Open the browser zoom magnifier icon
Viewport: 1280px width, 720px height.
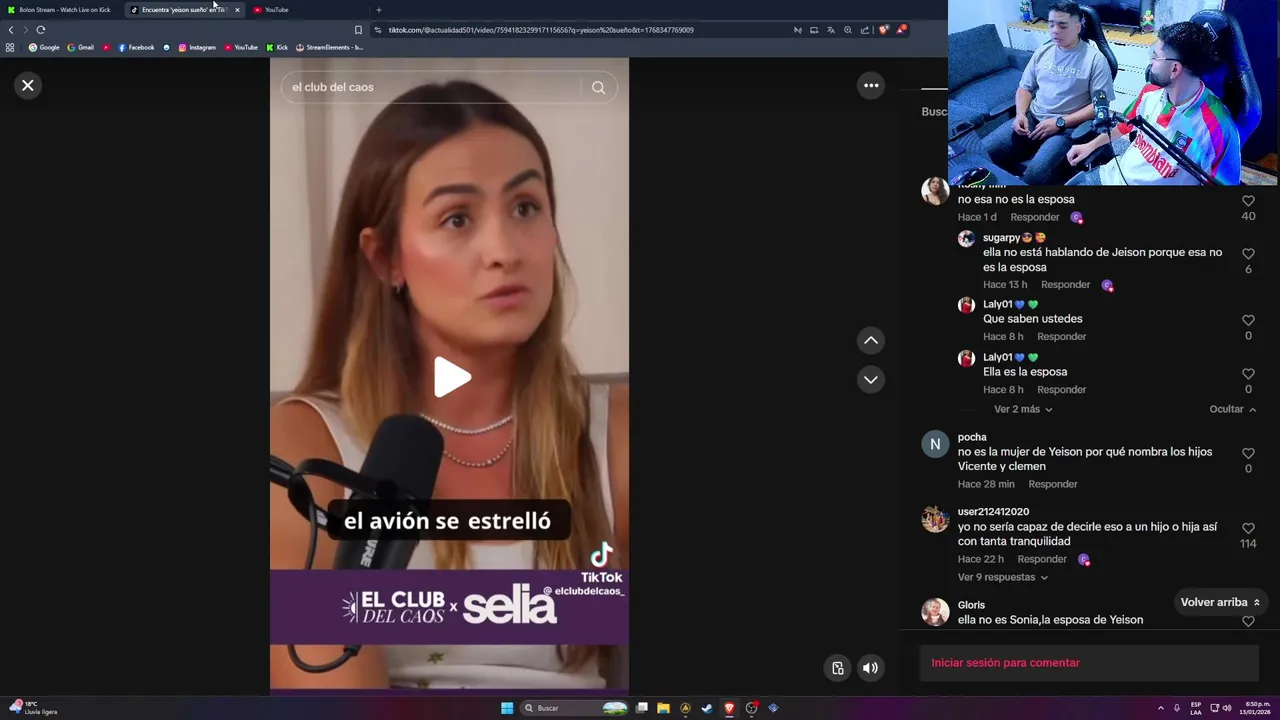tap(848, 30)
